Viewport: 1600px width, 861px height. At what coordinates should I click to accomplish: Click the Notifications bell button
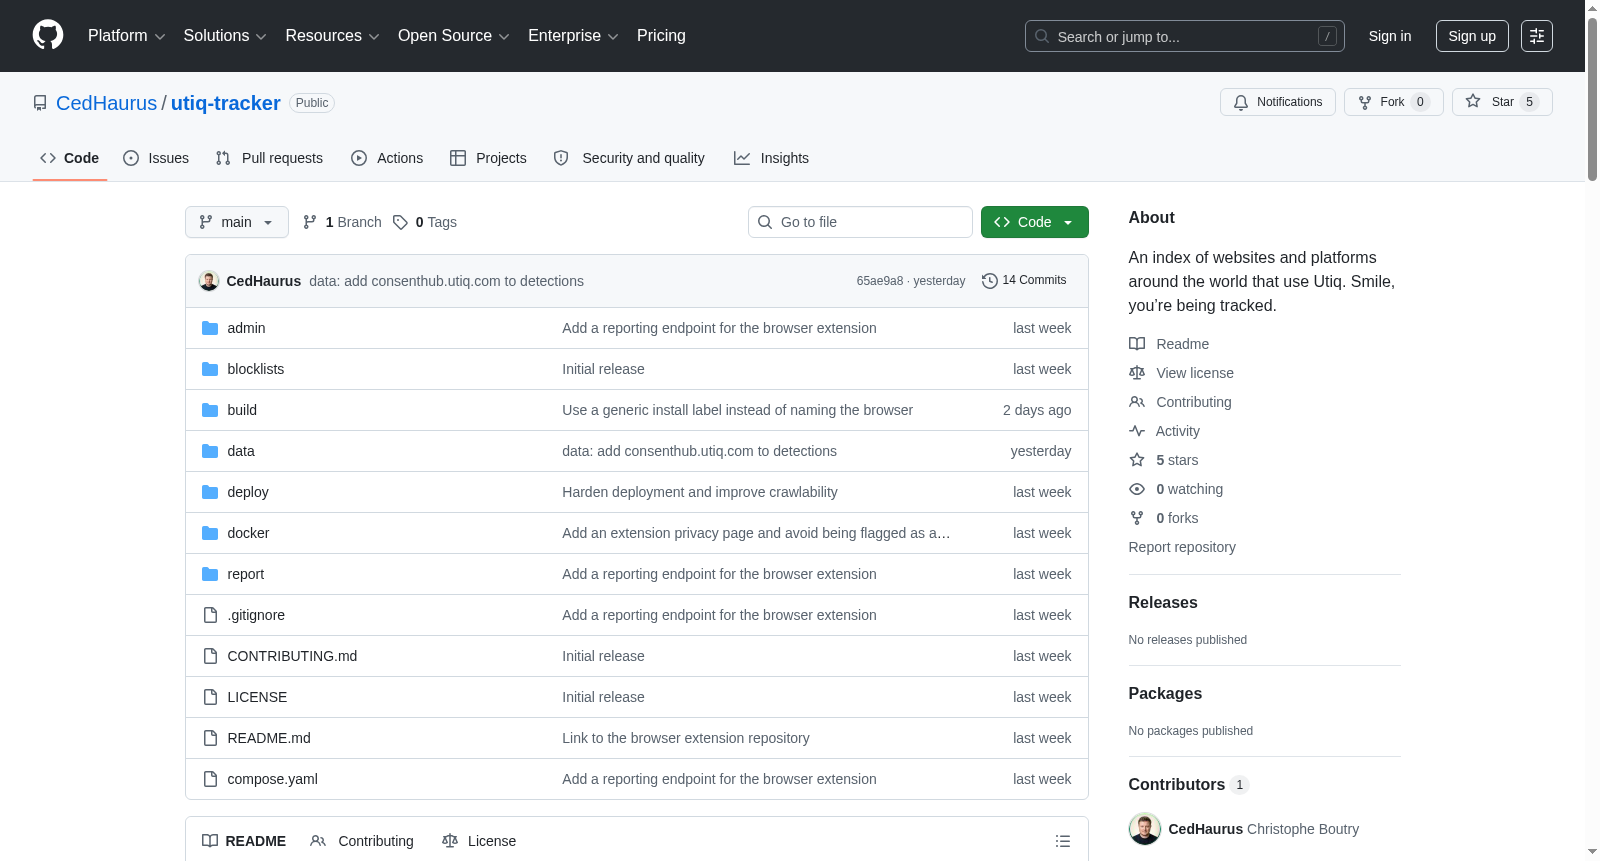tap(1277, 102)
